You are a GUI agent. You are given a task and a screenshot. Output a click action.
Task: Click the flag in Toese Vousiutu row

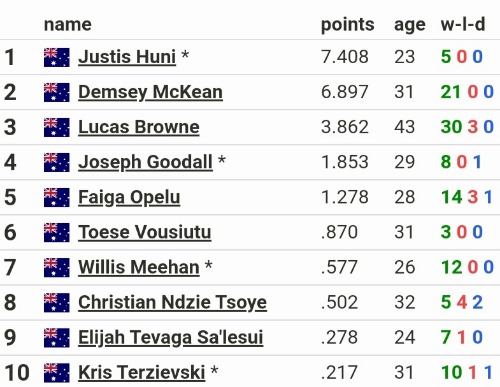click(x=57, y=232)
